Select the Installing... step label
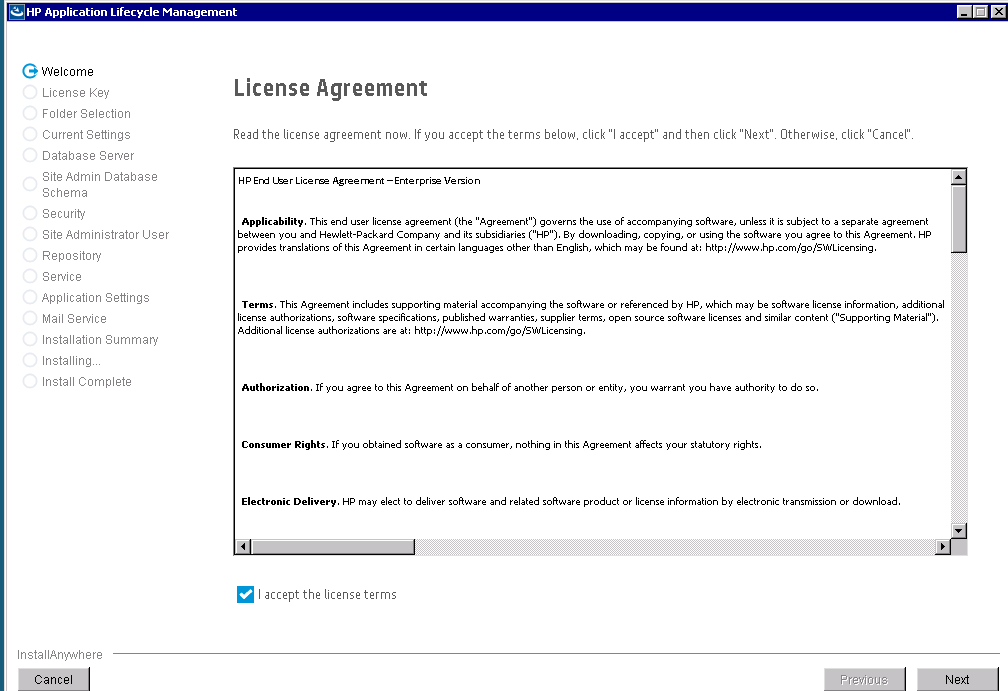Viewport: 1008px width, 691px height. pos(71,361)
